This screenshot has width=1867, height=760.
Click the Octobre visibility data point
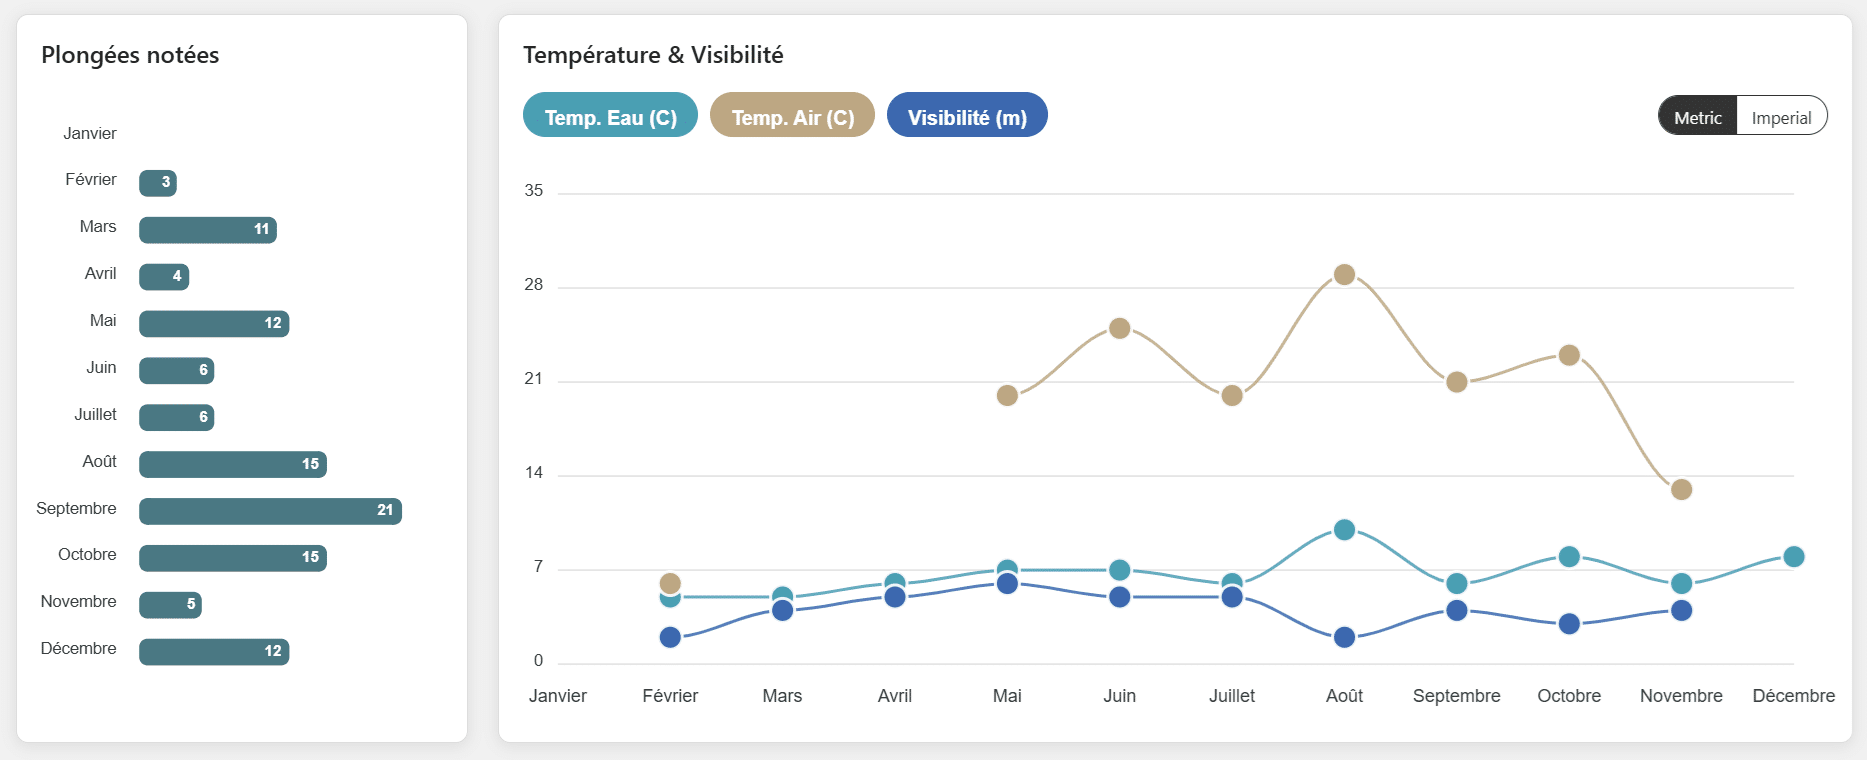tap(1569, 624)
